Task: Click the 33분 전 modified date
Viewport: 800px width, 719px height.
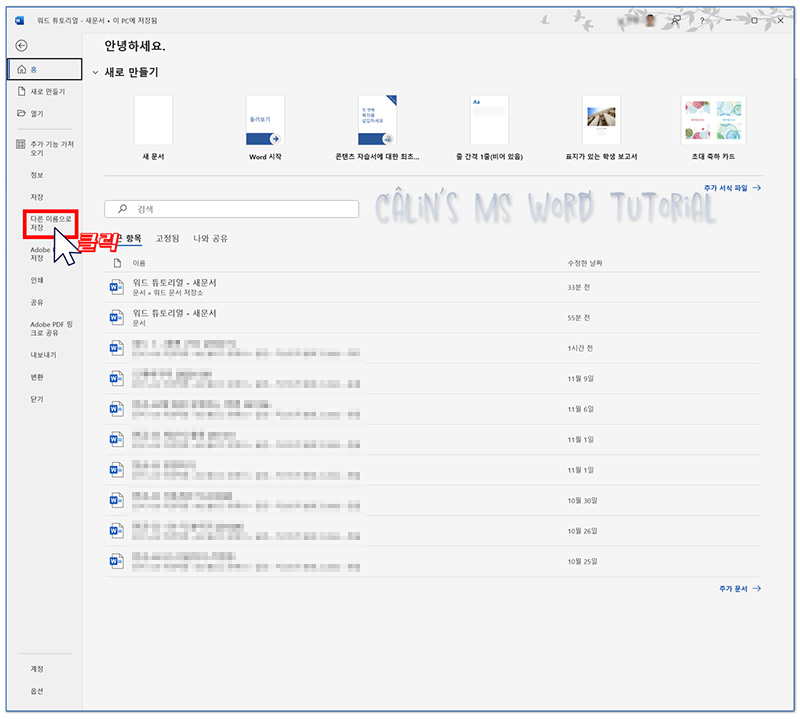Action: pos(579,287)
